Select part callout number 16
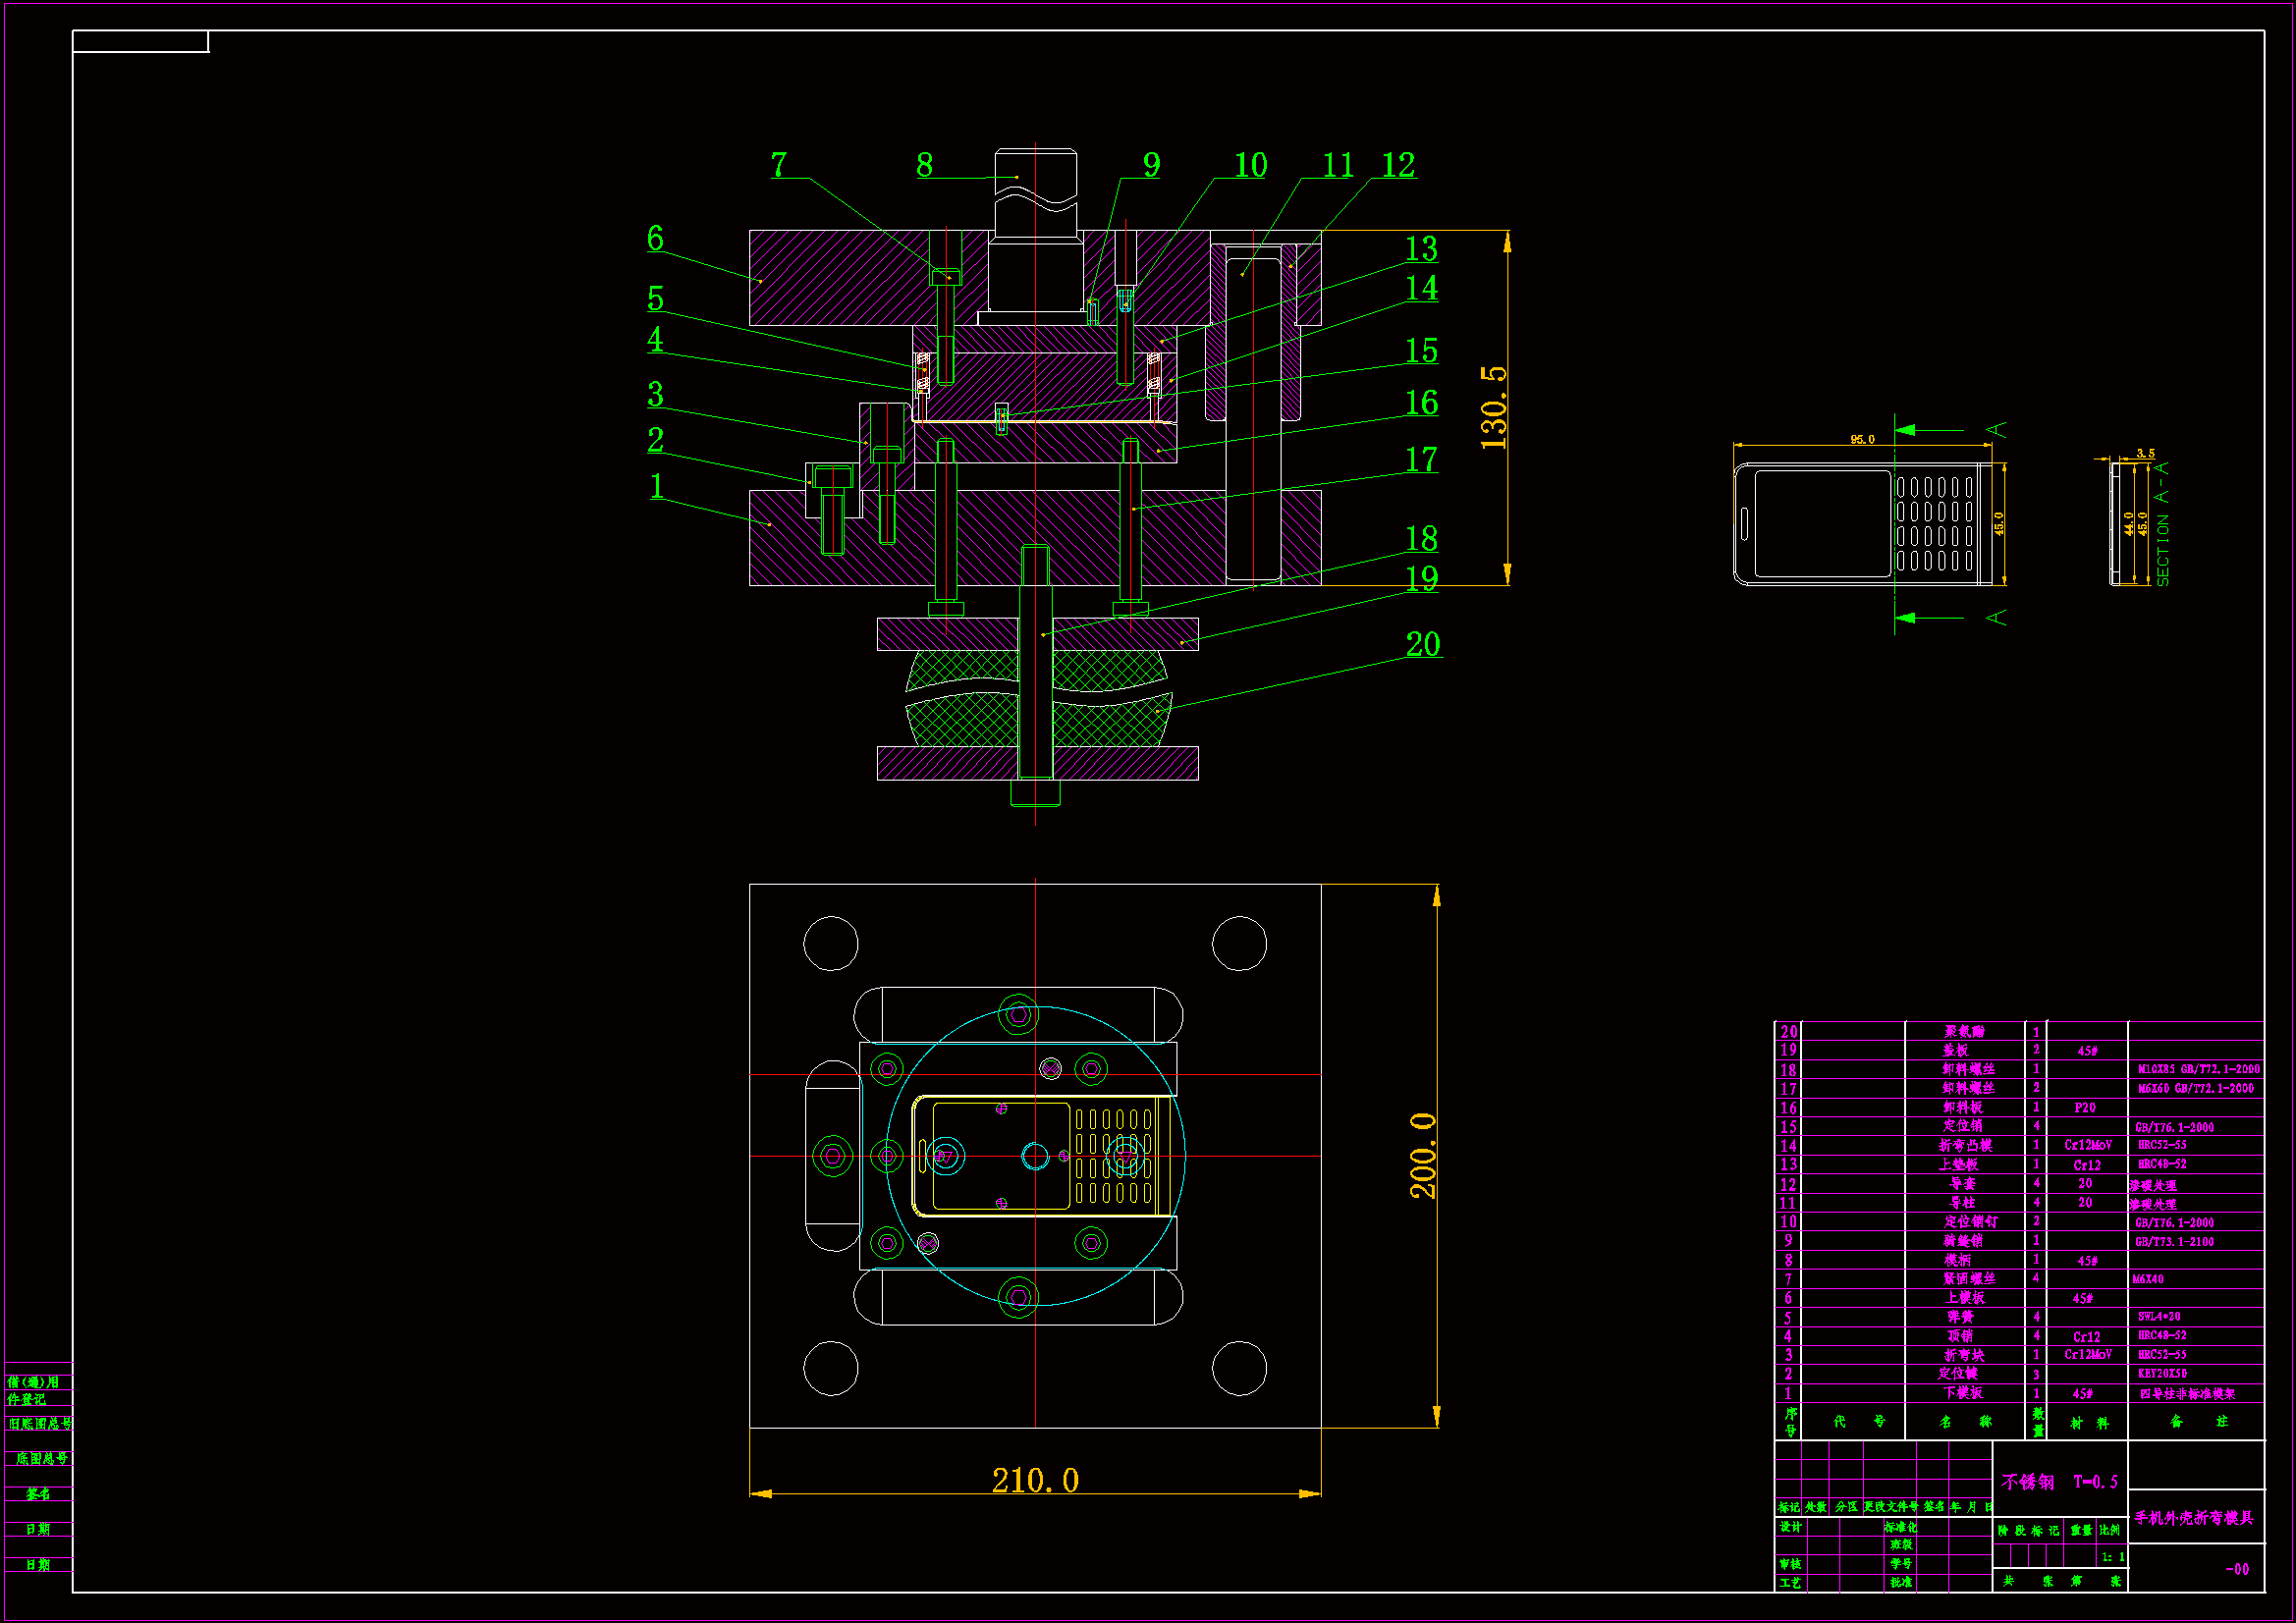2296x1623 pixels. point(1421,404)
